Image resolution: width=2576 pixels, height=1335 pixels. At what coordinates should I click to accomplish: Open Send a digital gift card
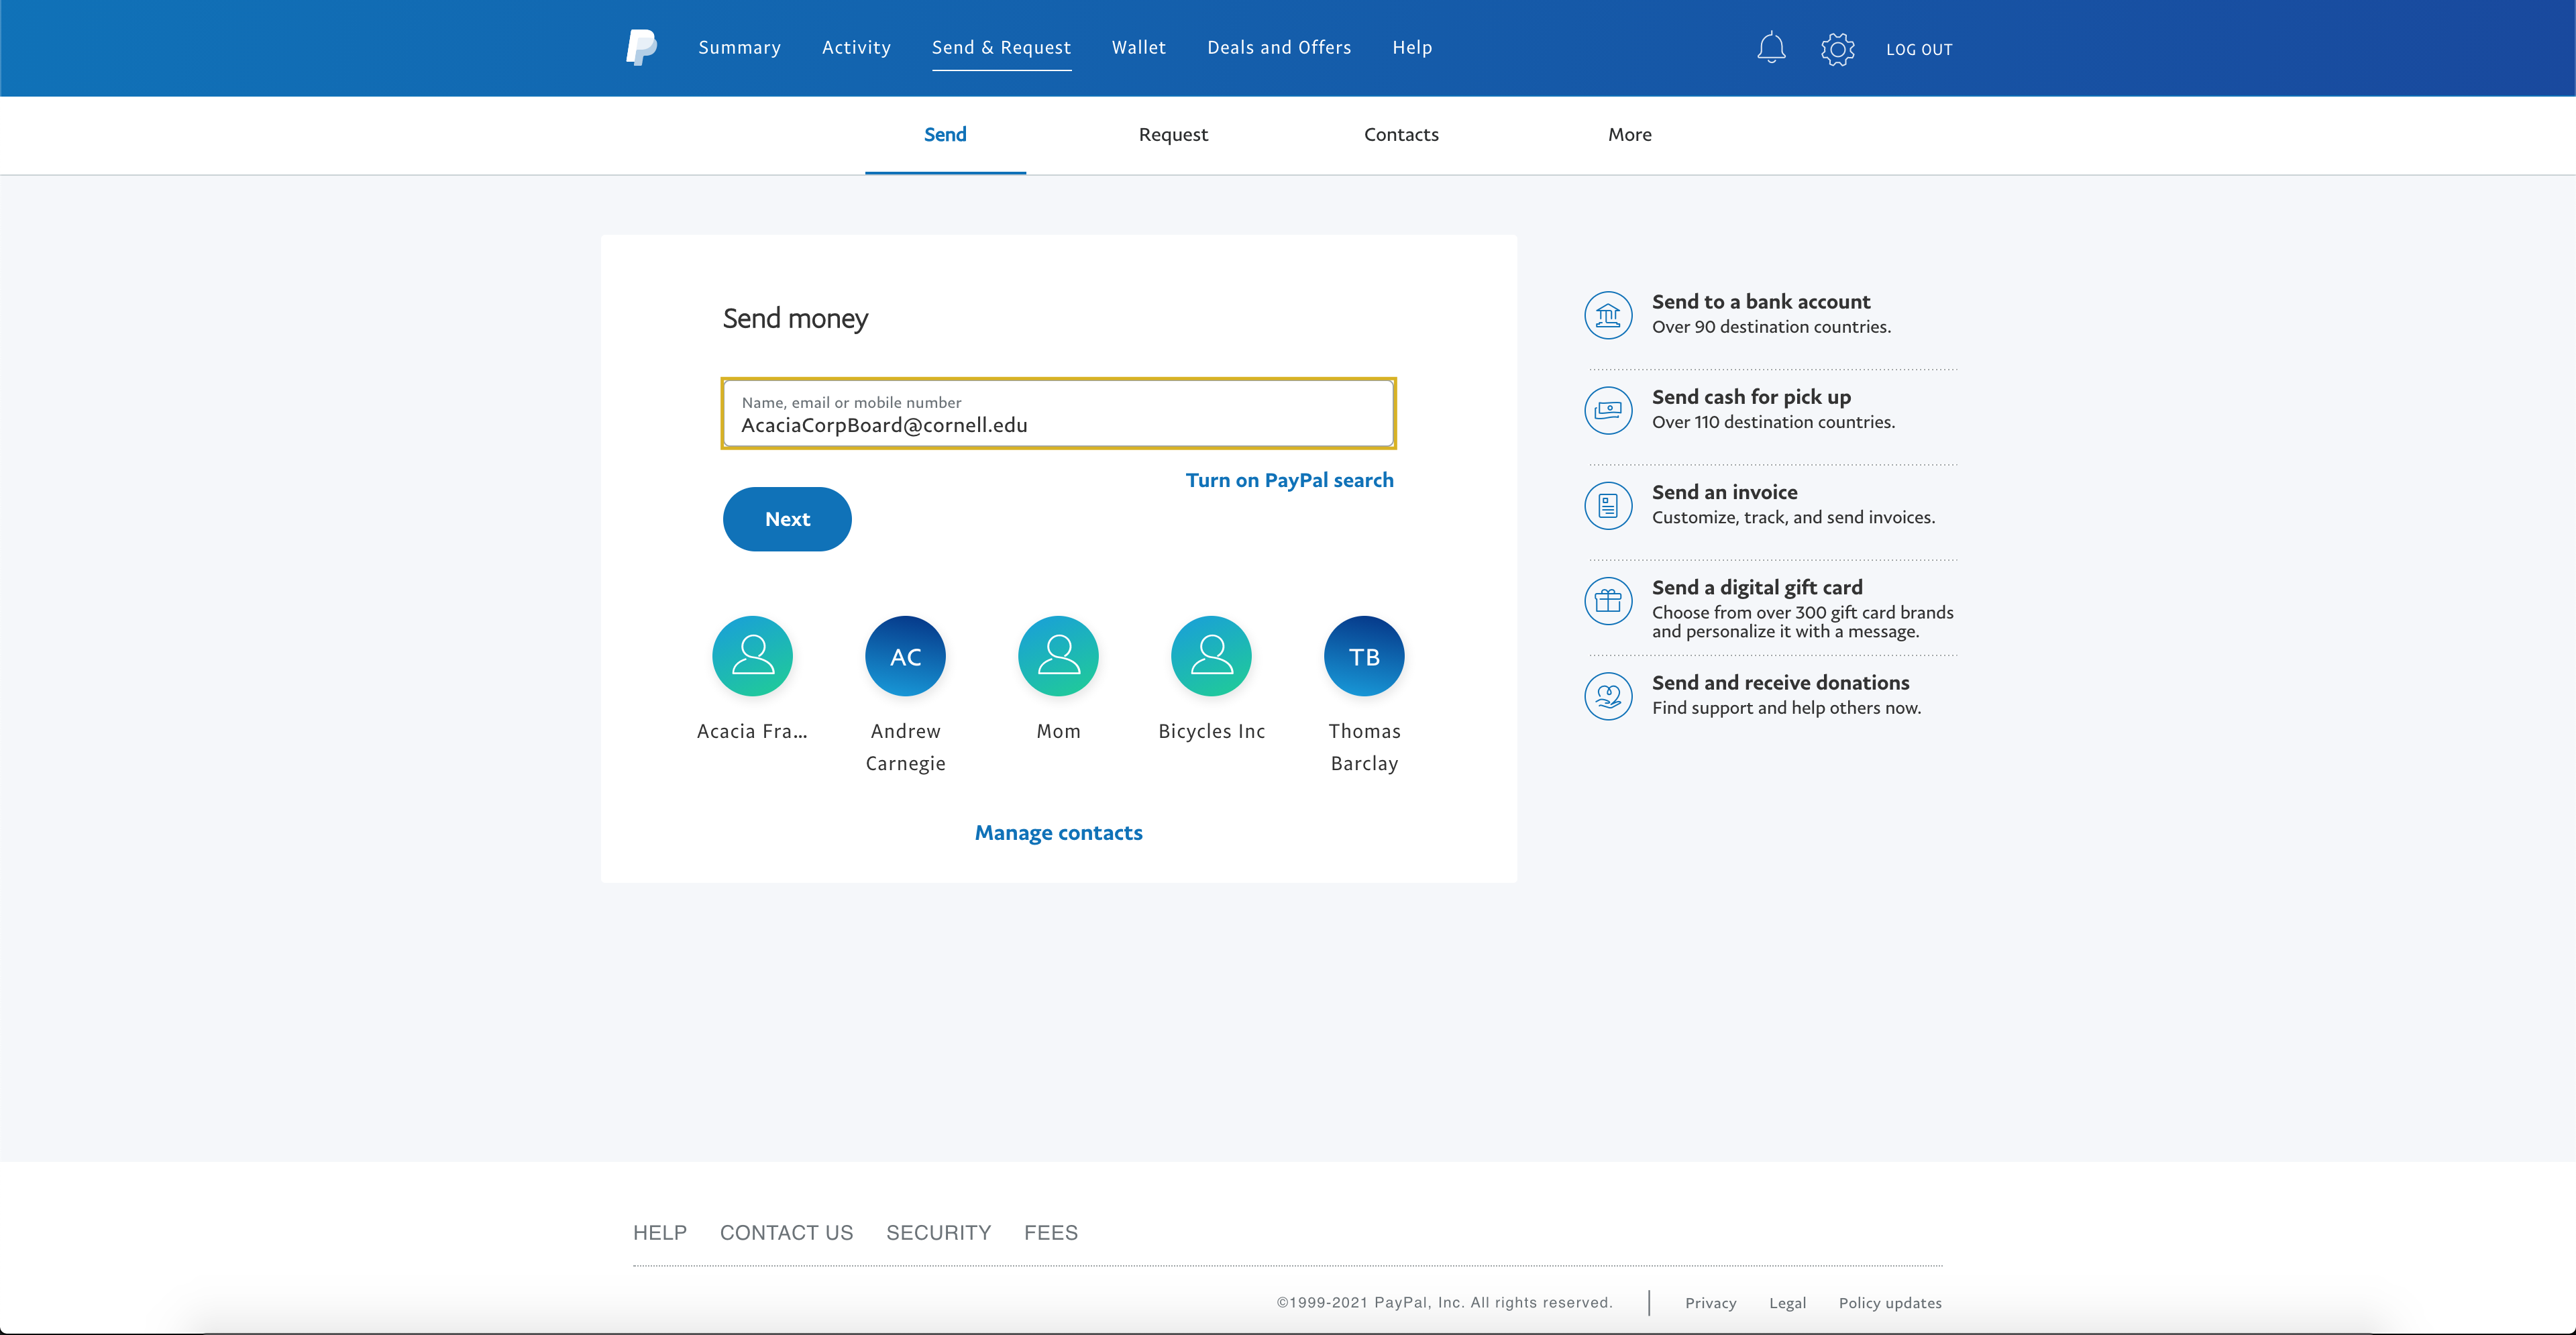(x=1757, y=587)
